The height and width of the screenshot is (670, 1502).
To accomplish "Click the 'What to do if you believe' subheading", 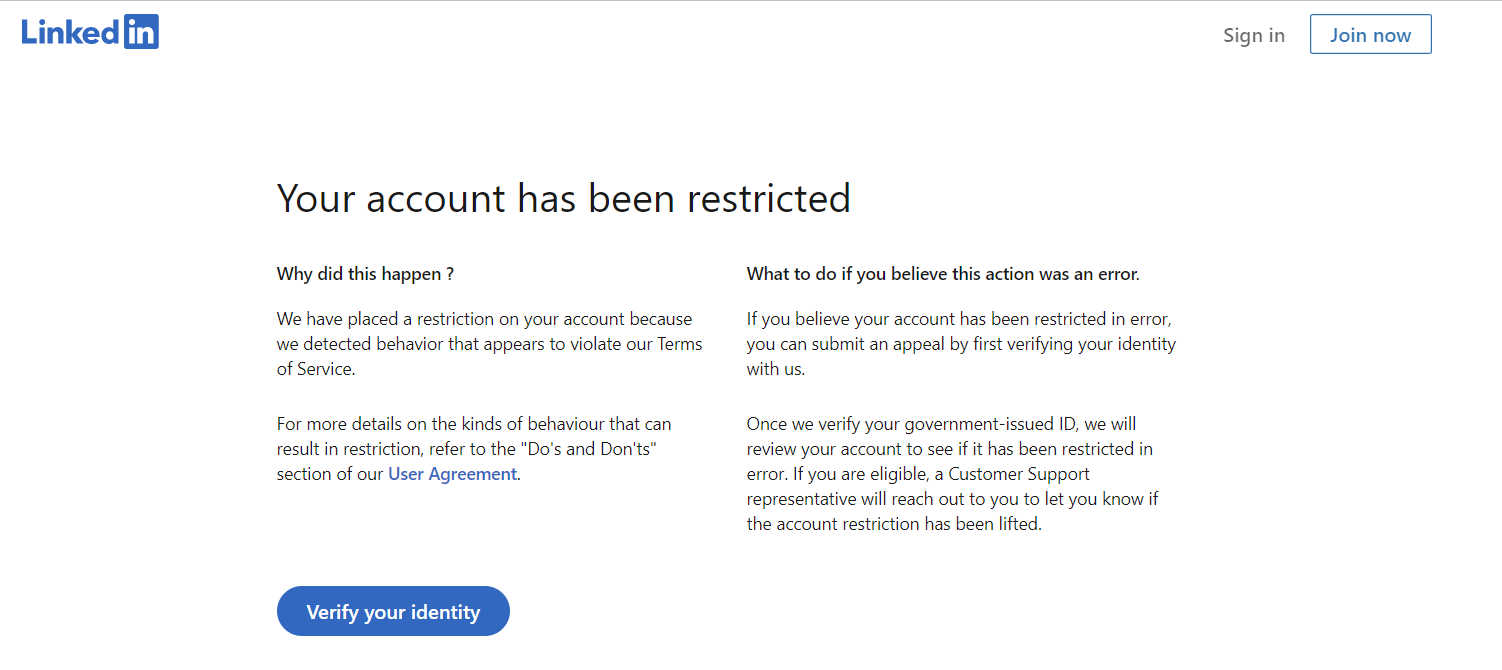I will click(942, 274).
